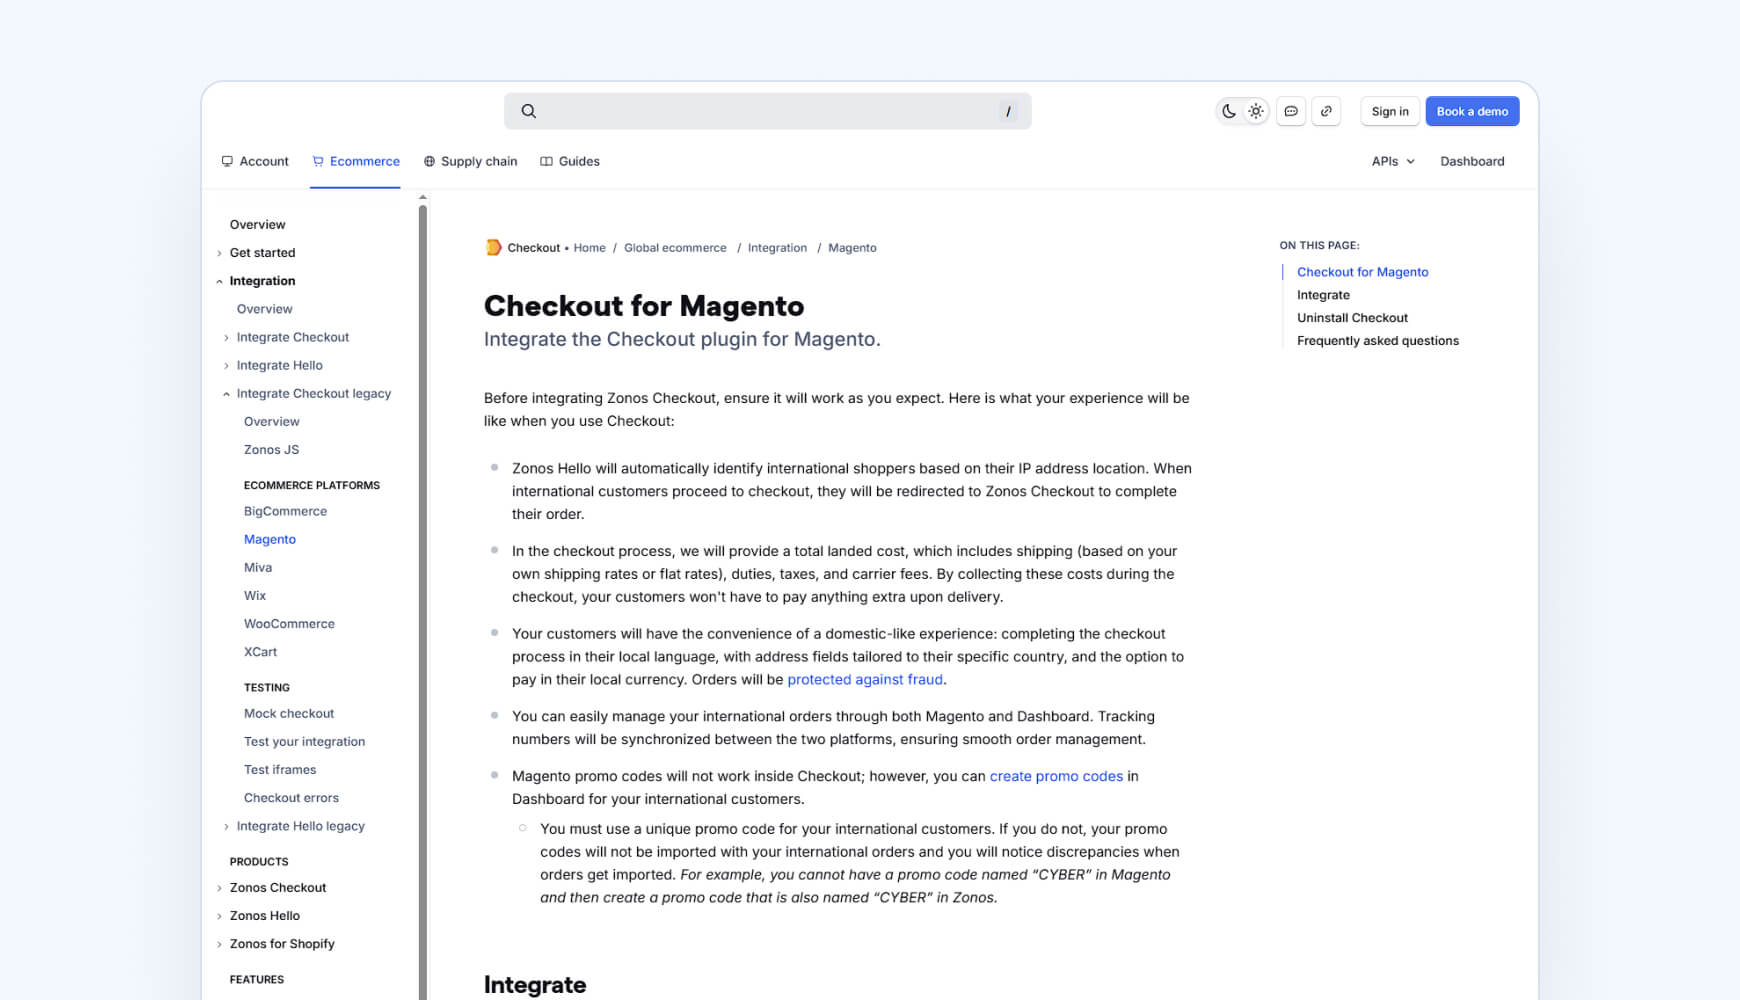This screenshot has width=1740, height=1000.
Task: Click Ecommerce tab cart icon
Action: 318,161
